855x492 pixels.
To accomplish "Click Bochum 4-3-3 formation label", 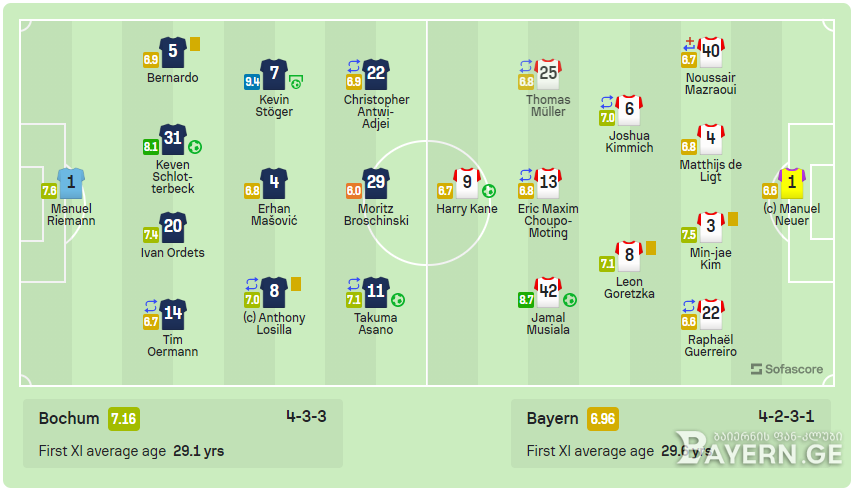I will coord(306,417).
